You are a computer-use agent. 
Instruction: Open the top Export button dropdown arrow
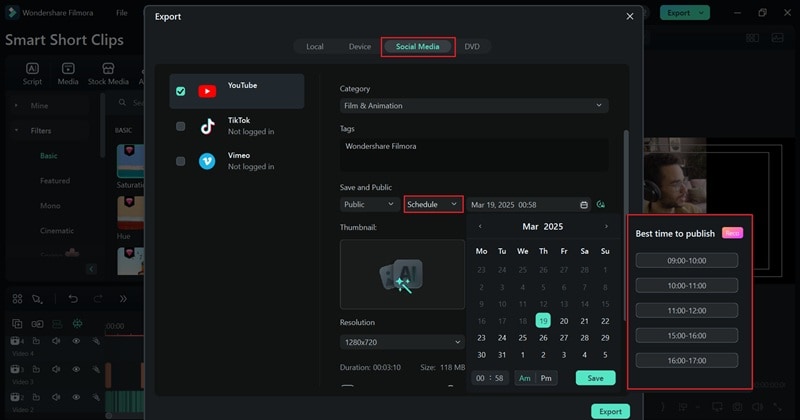pyautogui.click(x=702, y=13)
